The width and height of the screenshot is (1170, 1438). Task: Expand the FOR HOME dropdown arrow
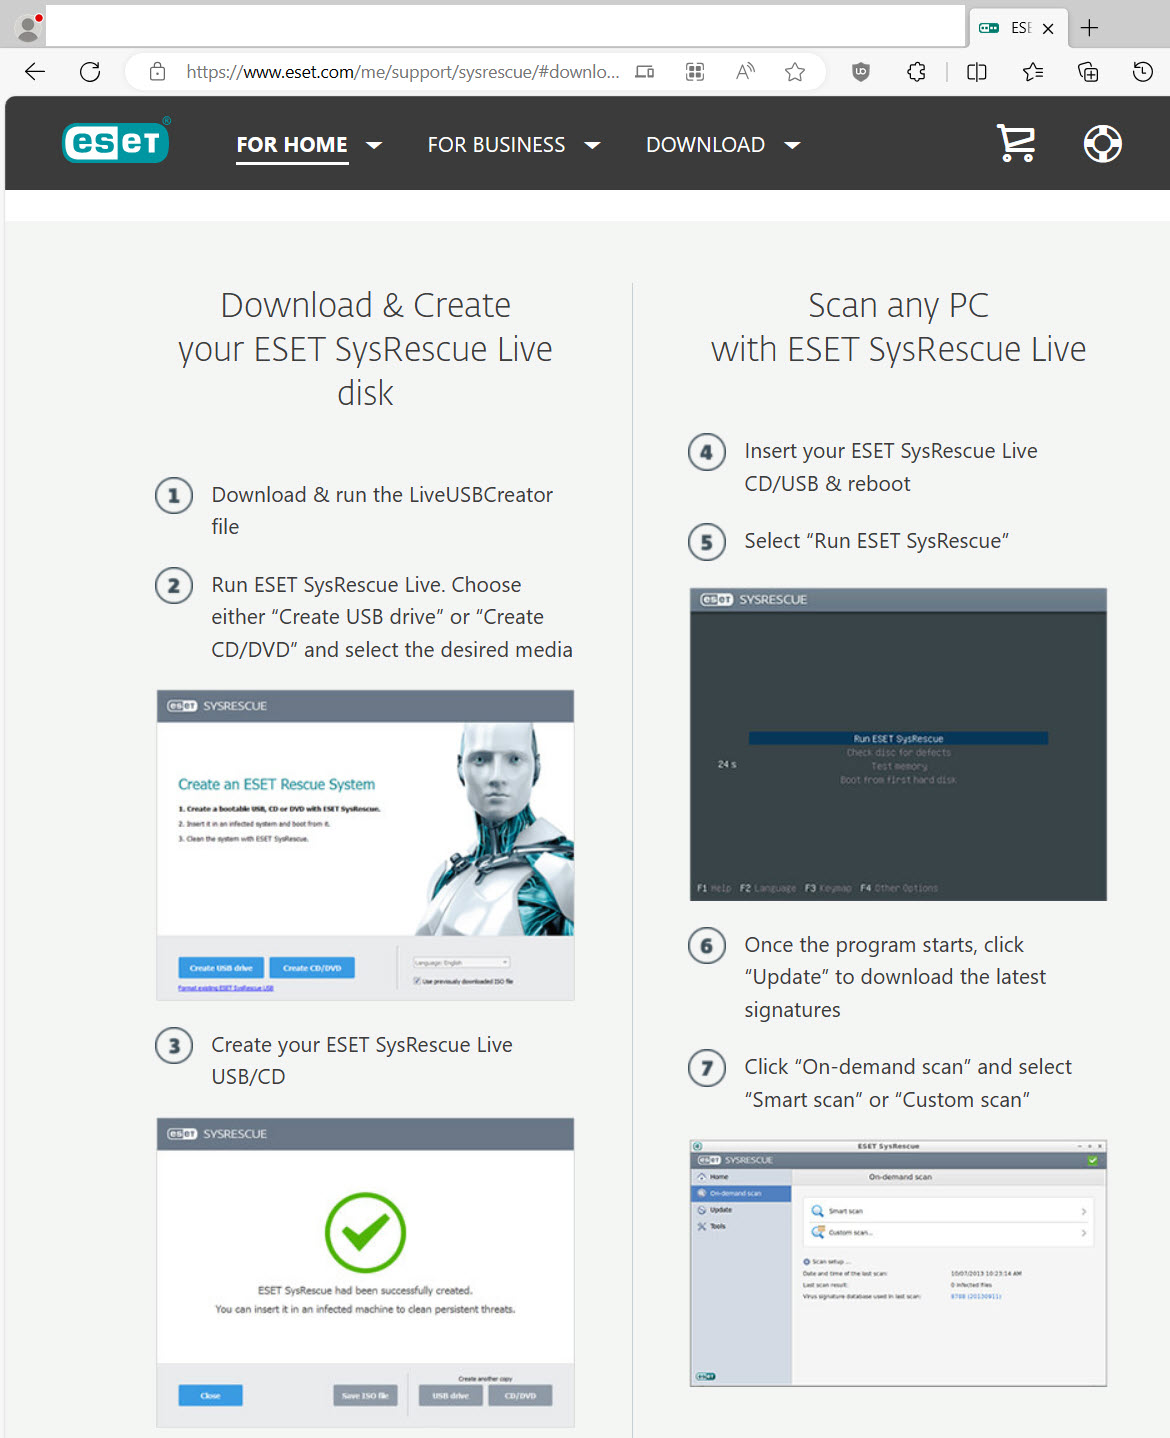(374, 145)
